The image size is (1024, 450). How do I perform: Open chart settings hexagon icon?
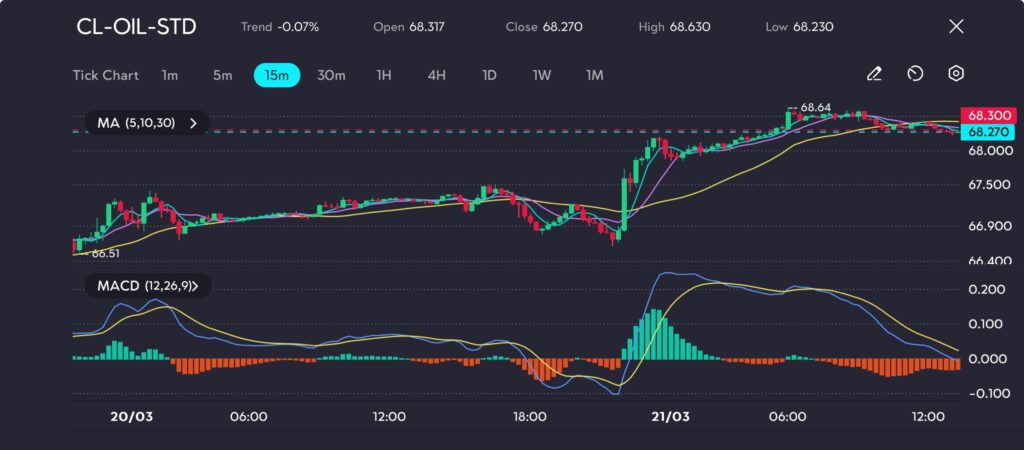pos(956,74)
